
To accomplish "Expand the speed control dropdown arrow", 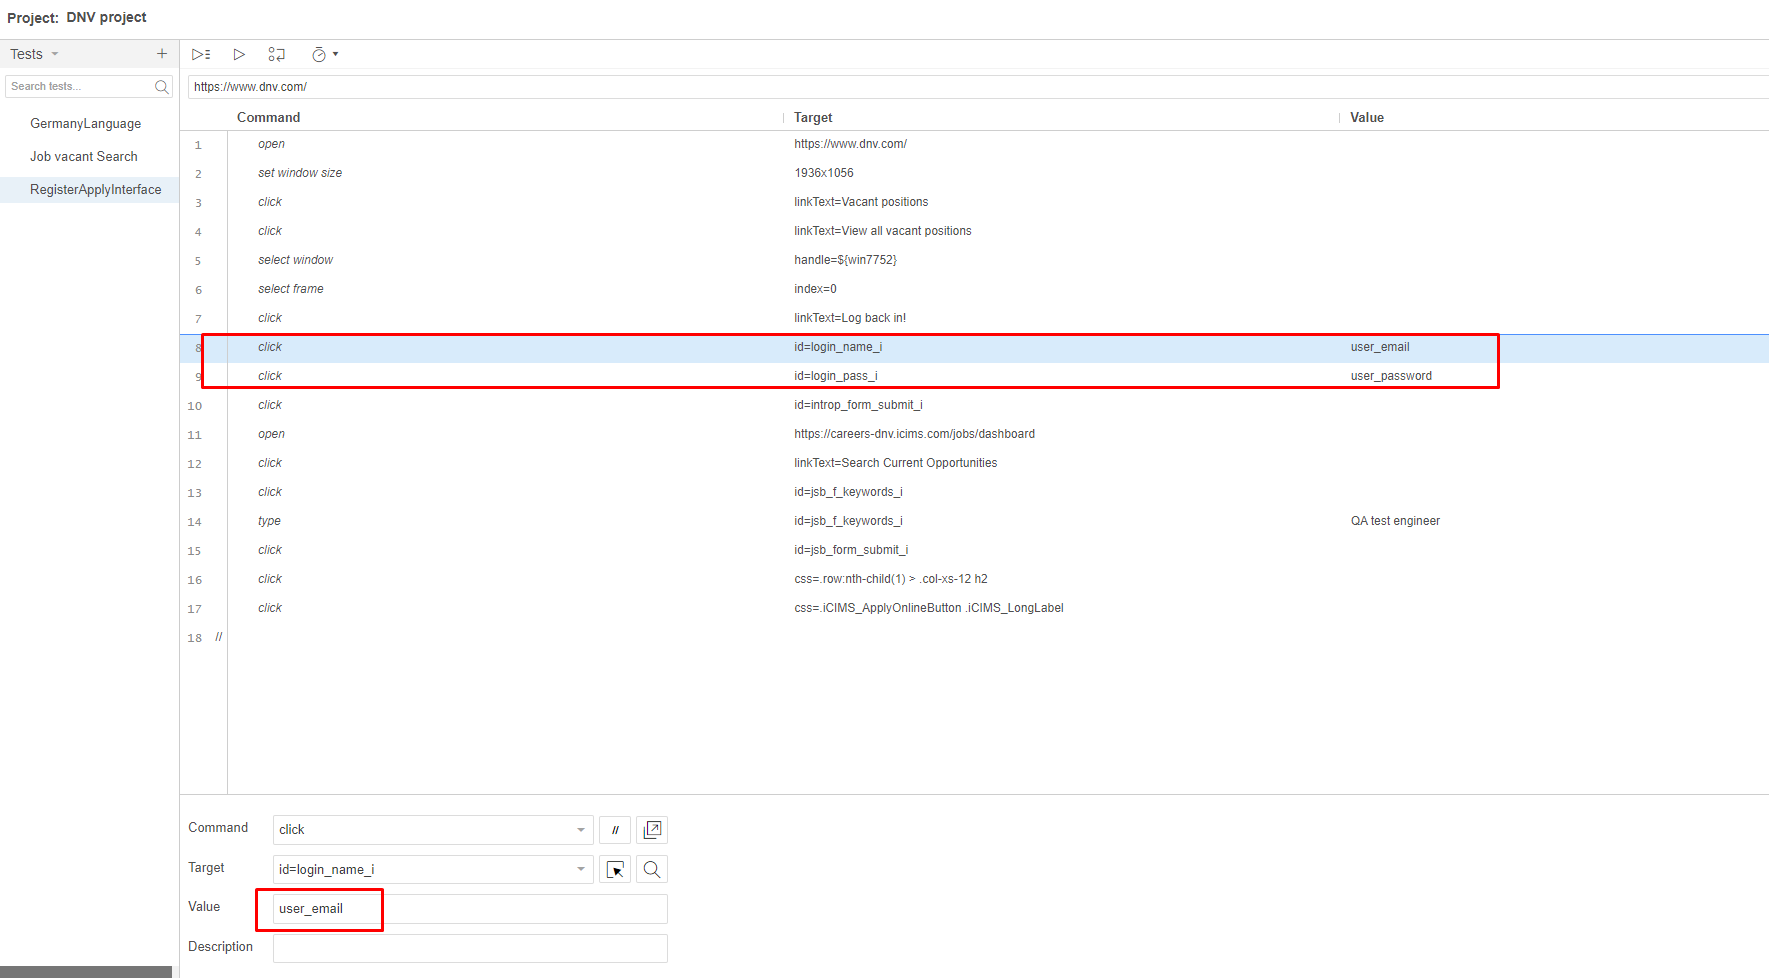I will click(336, 54).
